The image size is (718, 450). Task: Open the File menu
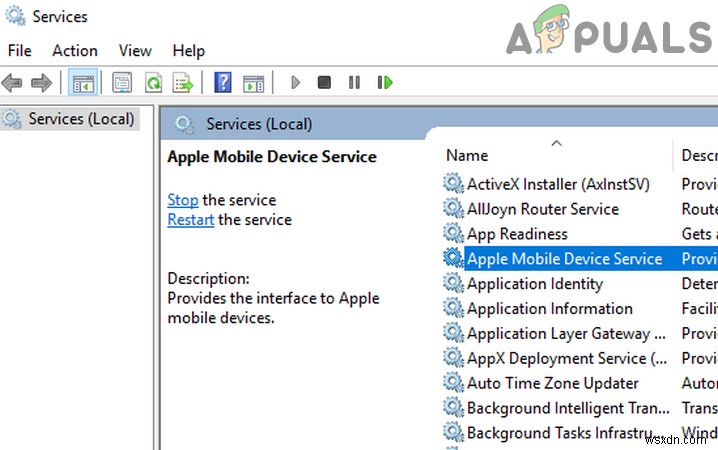20,50
